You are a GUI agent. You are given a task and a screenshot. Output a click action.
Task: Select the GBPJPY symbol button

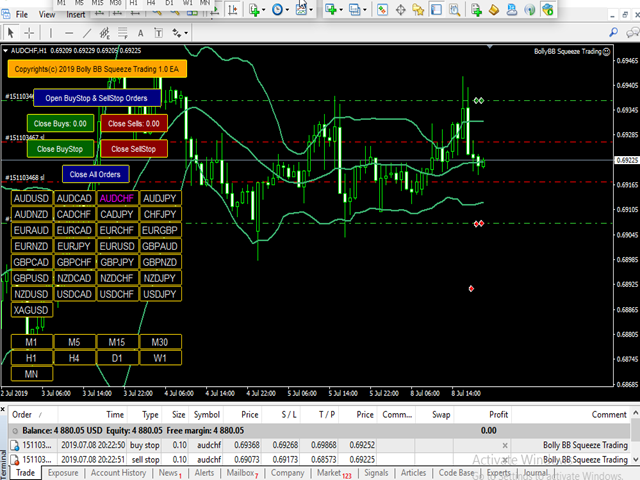coord(117,262)
